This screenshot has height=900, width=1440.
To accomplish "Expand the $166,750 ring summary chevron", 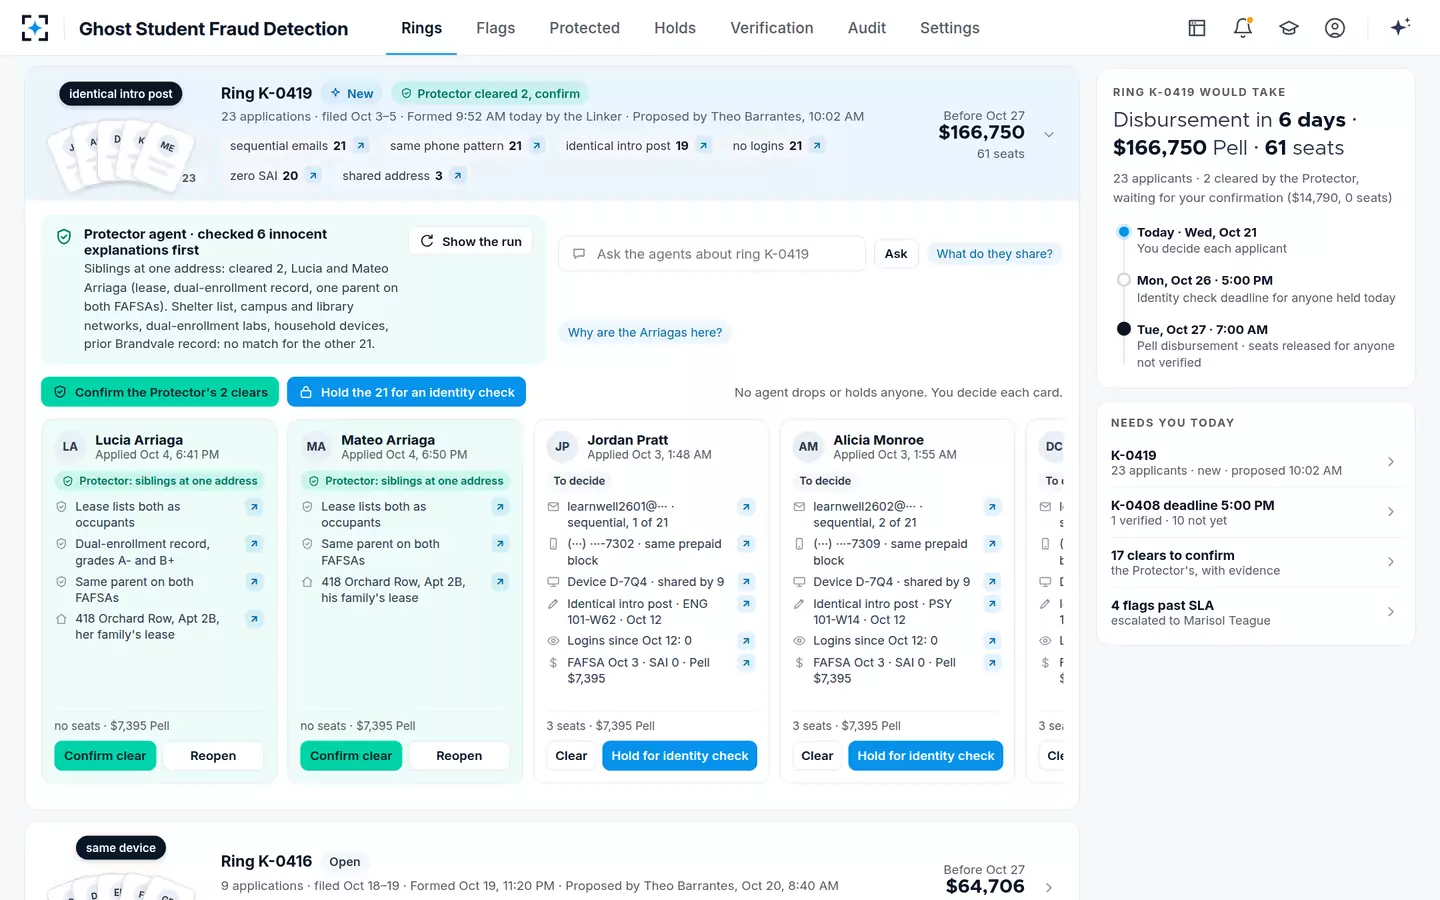I will tap(1049, 135).
